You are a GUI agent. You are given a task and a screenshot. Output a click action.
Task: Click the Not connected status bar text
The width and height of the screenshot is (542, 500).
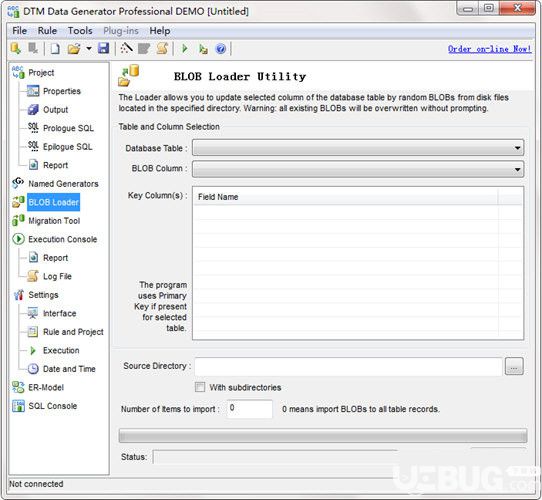[x=36, y=484]
